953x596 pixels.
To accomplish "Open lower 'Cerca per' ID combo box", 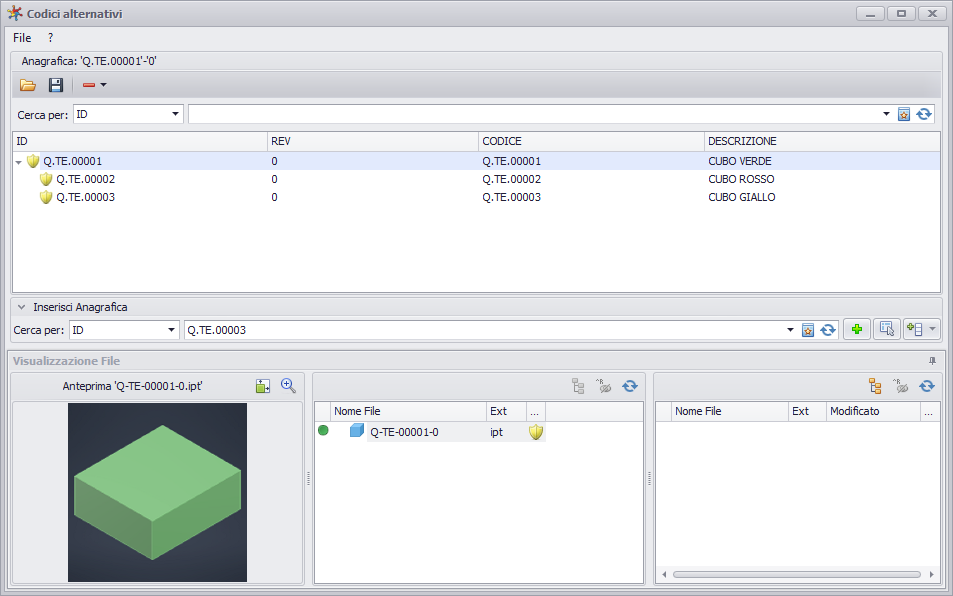I will coord(124,330).
